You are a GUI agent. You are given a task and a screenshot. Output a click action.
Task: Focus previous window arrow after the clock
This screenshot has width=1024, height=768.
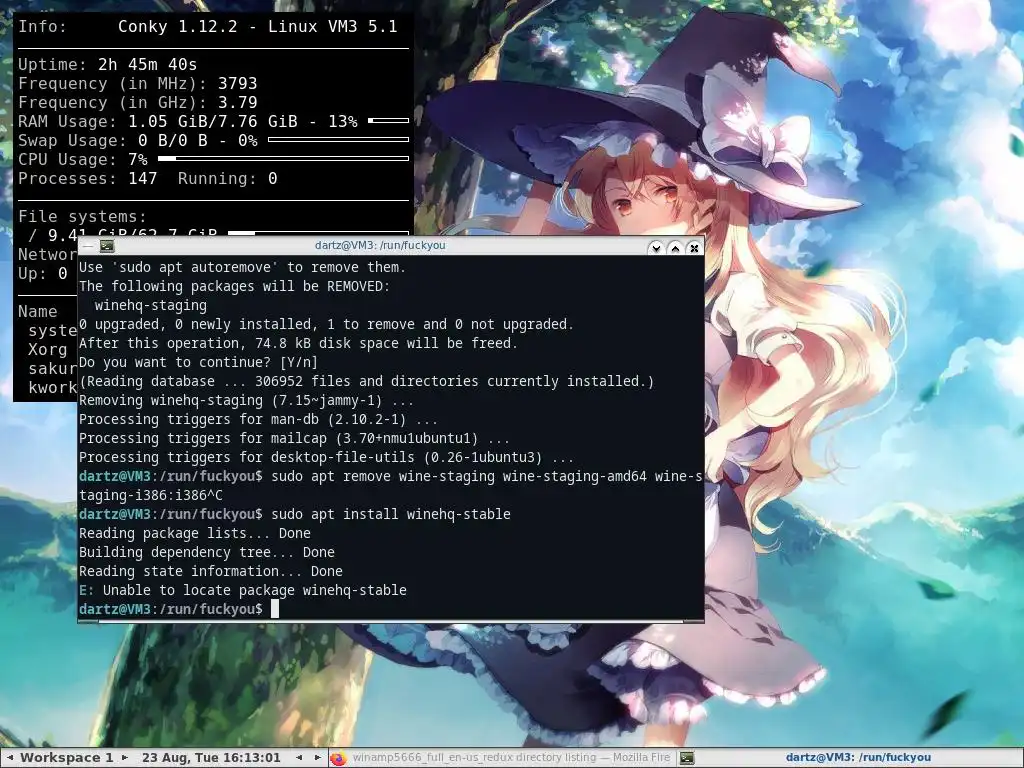[x=299, y=758]
